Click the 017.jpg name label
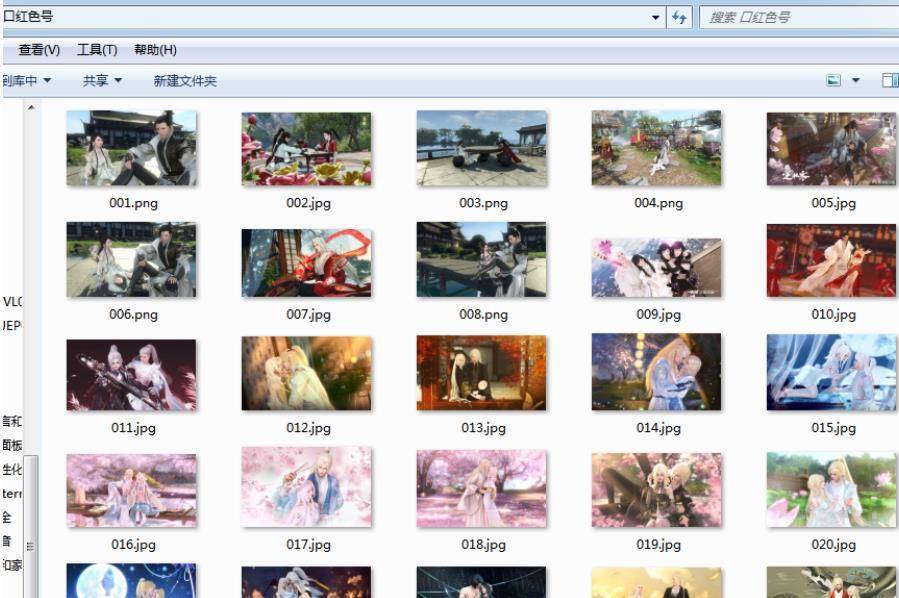 tap(308, 544)
